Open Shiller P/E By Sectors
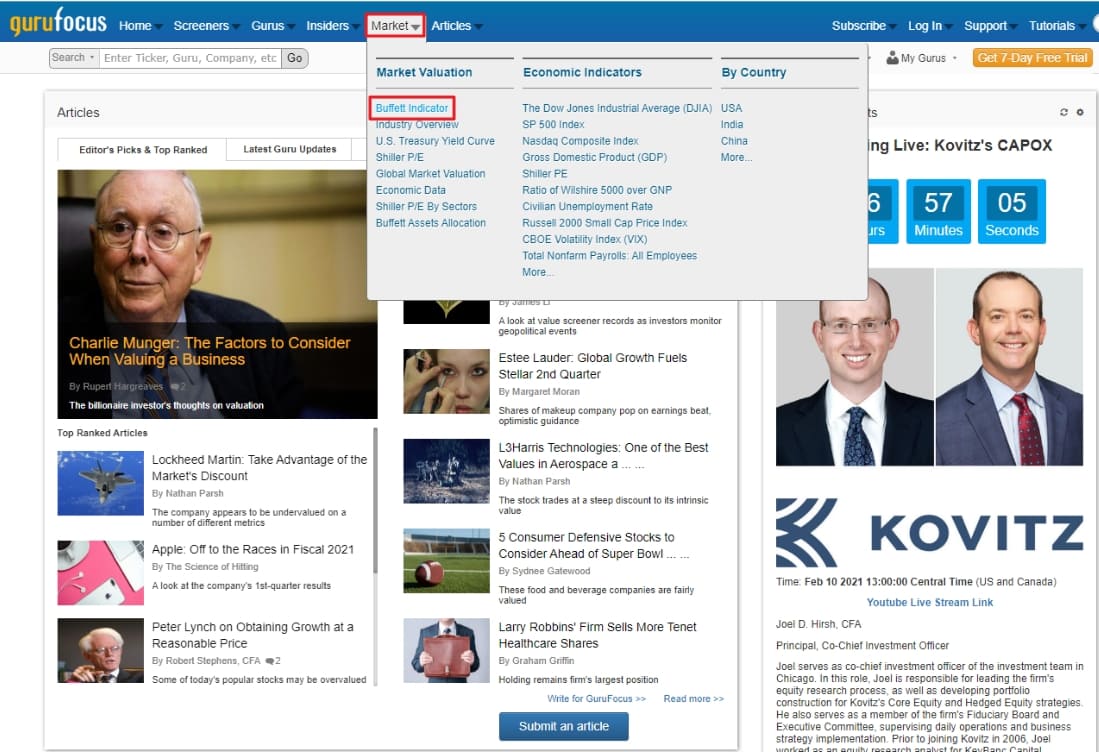 click(x=426, y=206)
